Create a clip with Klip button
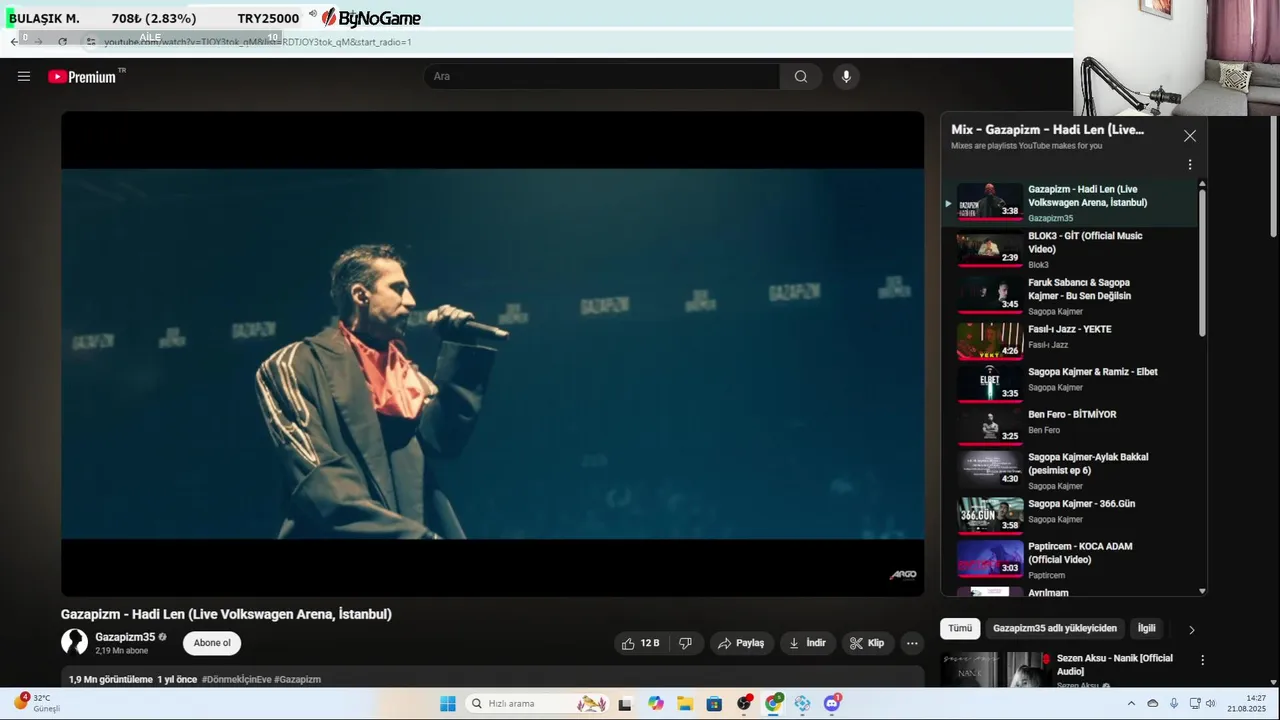Image resolution: width=1280 pixels, height=720 pixels. coord(867,643)
